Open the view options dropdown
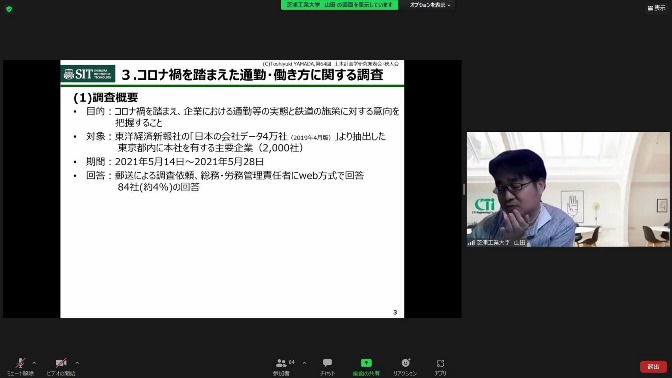The height and width of the screenshot is (378, 672). click(429, 5)
